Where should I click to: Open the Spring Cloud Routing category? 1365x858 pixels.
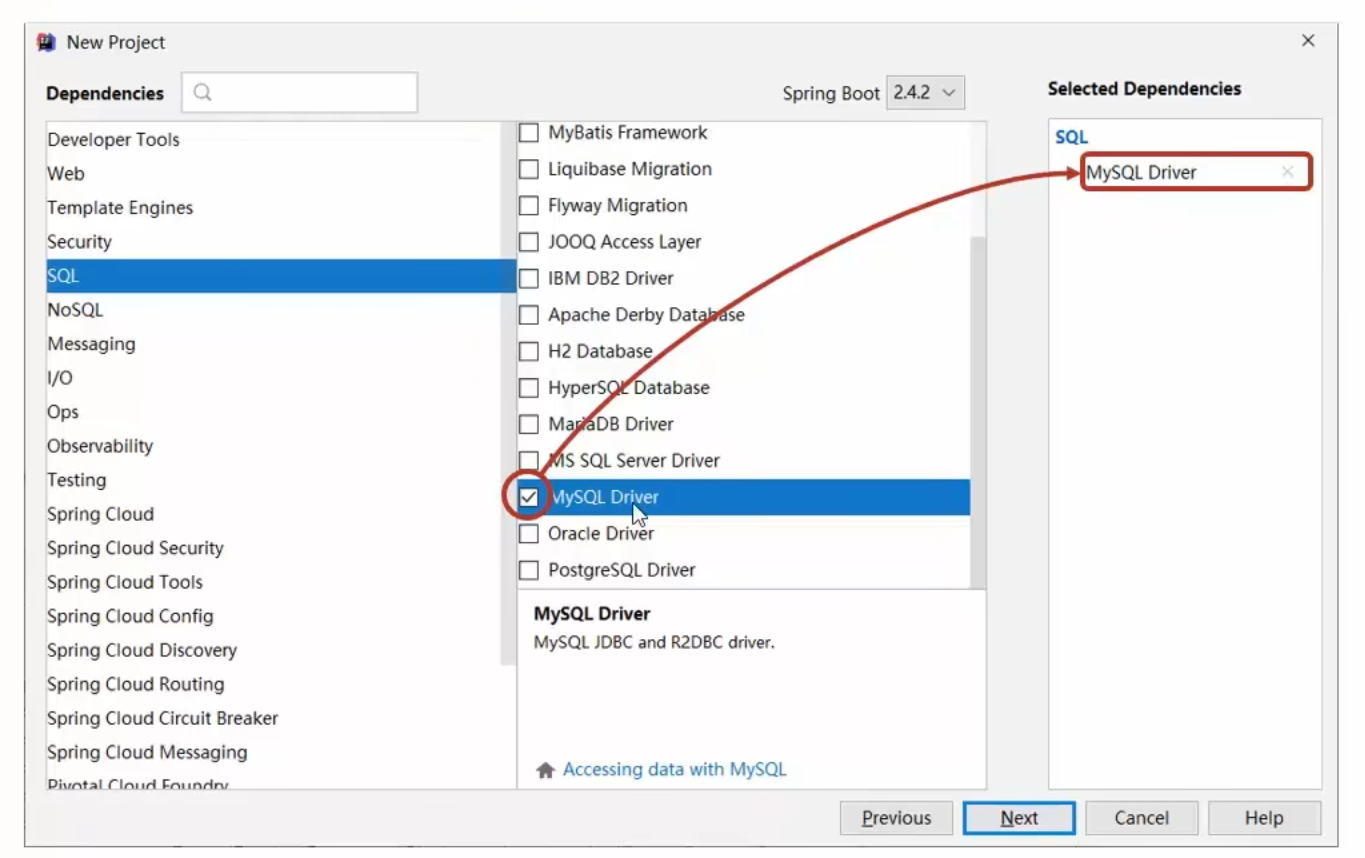(x=280, y=684)
